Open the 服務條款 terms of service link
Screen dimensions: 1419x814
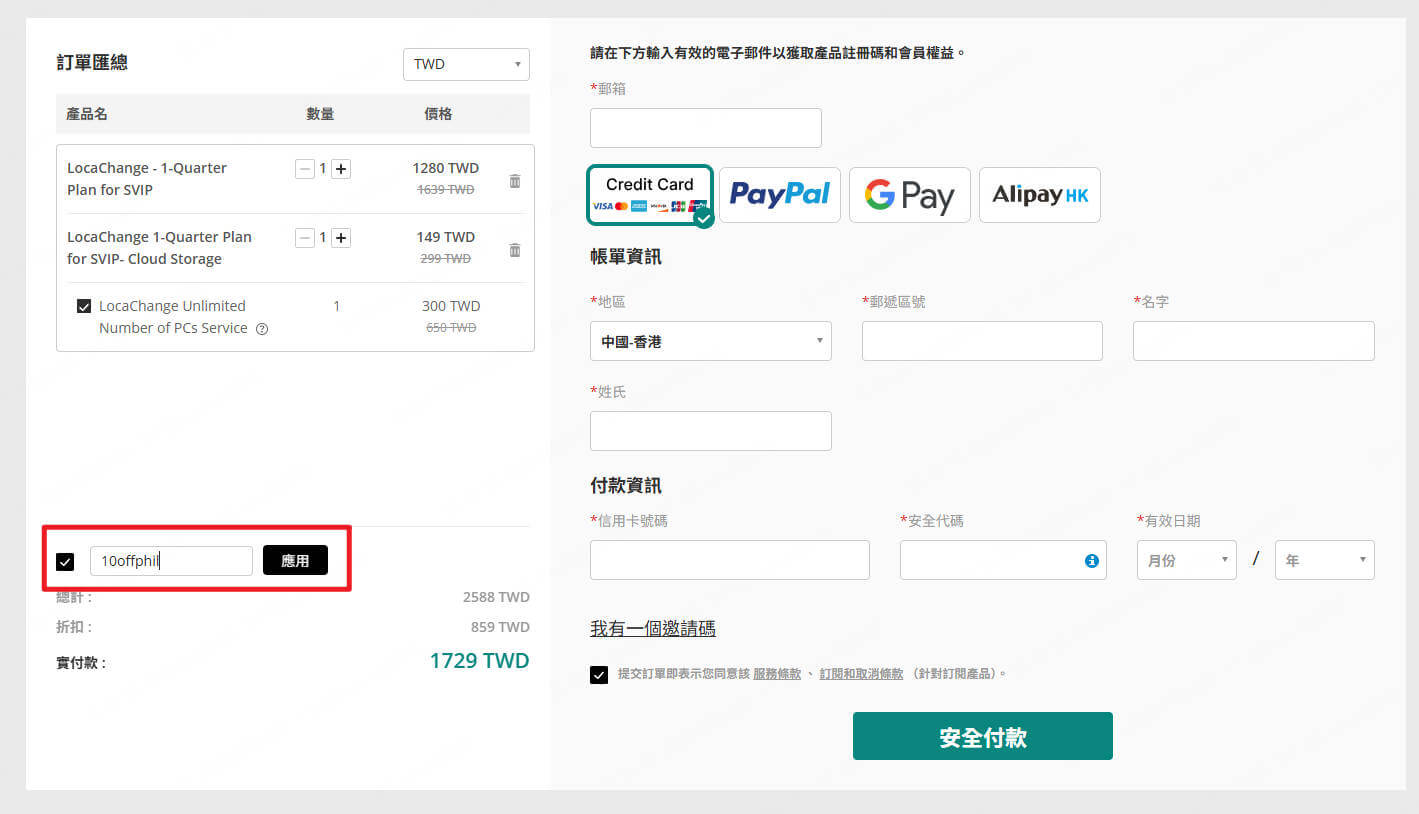(777, 674)
